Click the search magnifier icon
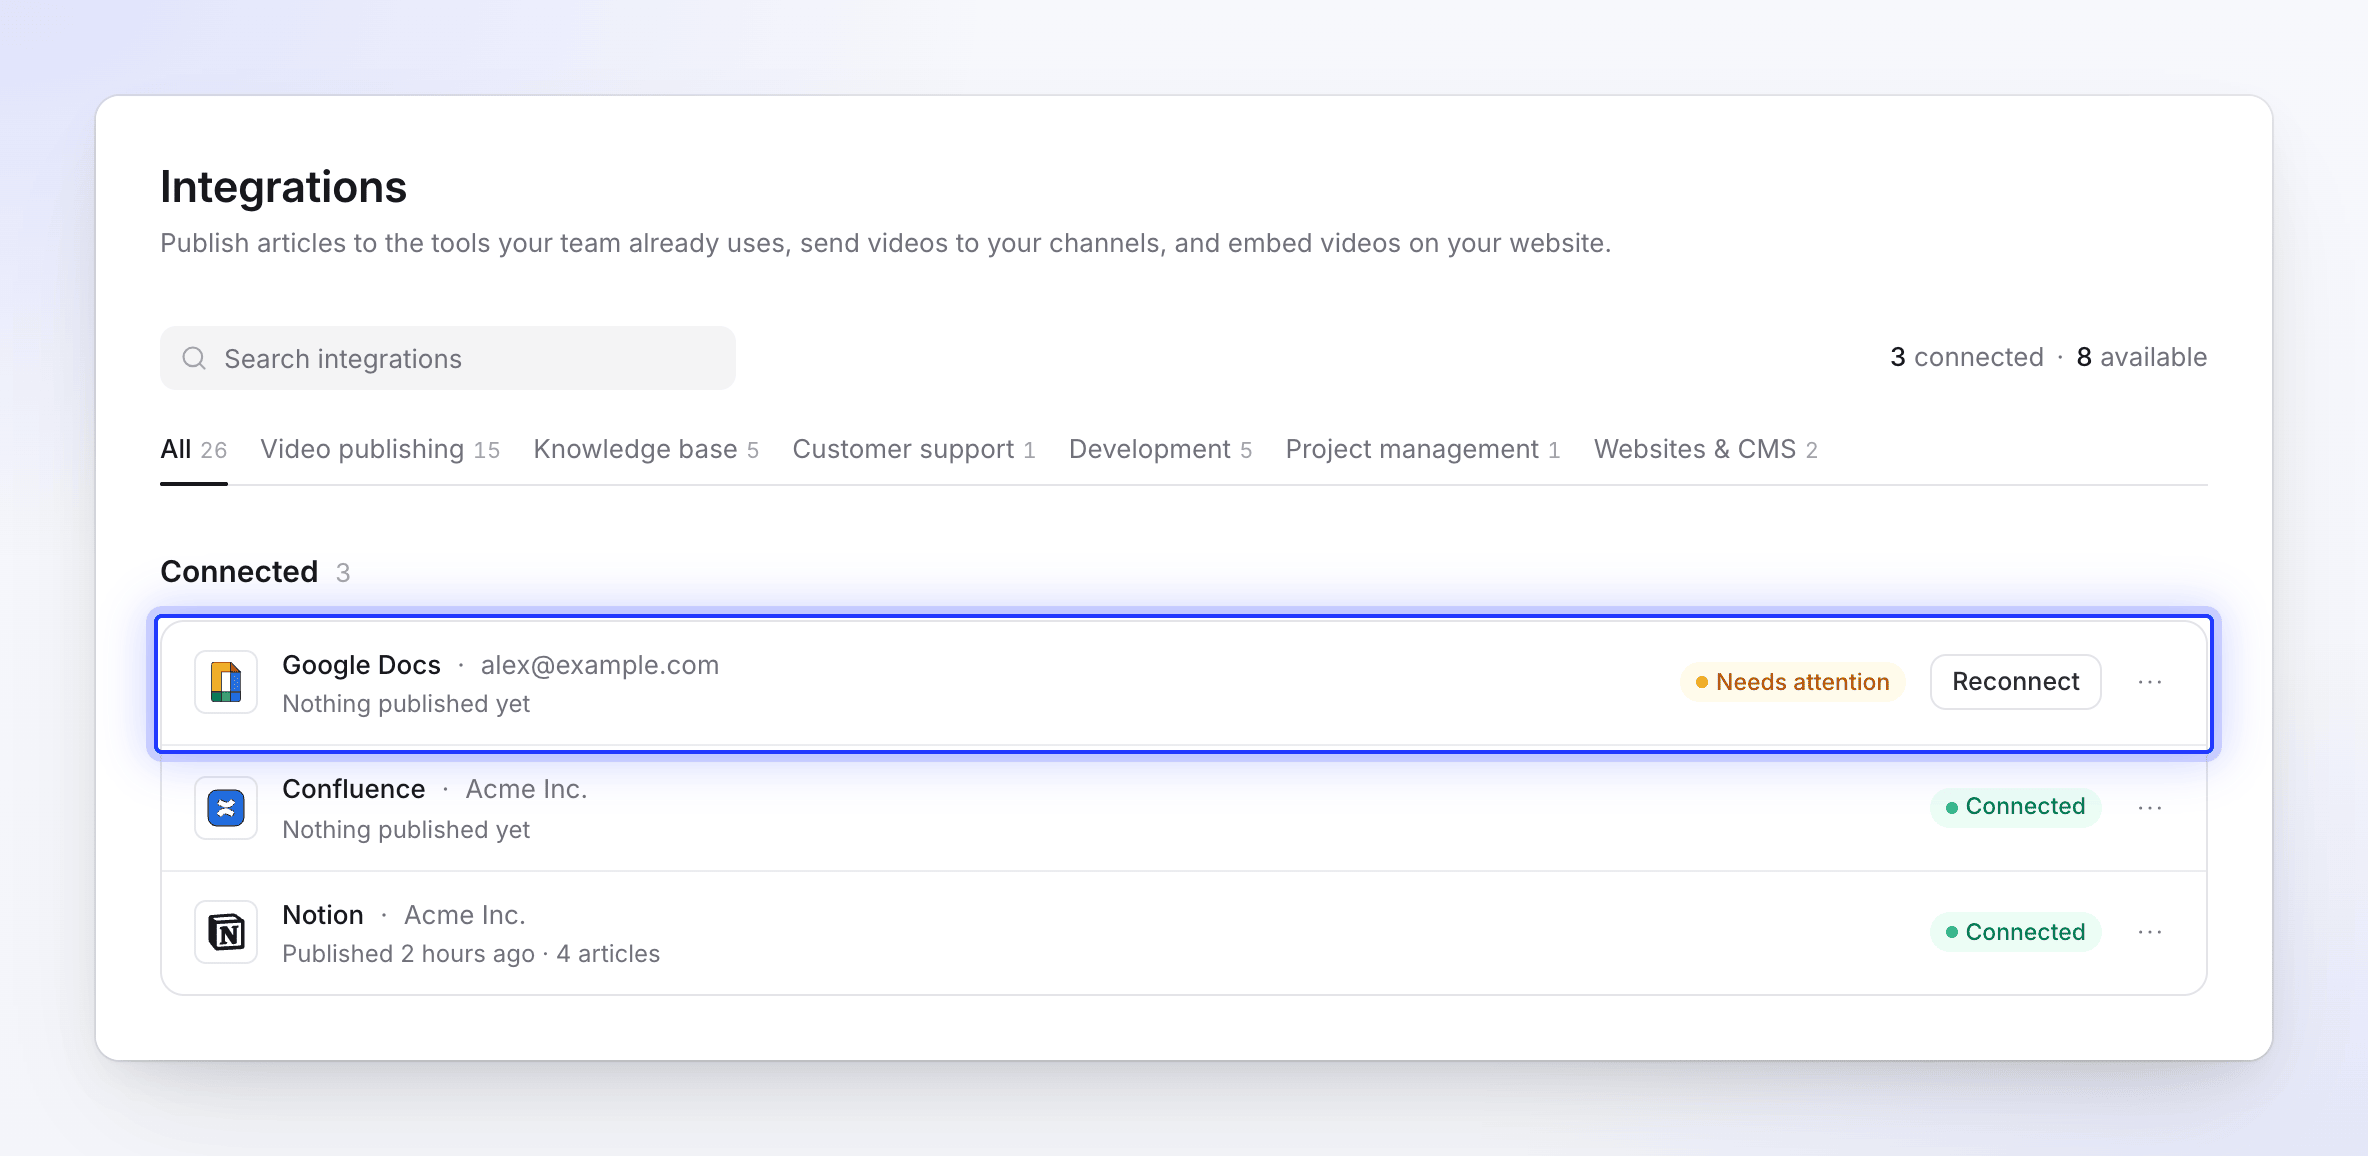The image size is (2368, 1156). click(194, 358)
